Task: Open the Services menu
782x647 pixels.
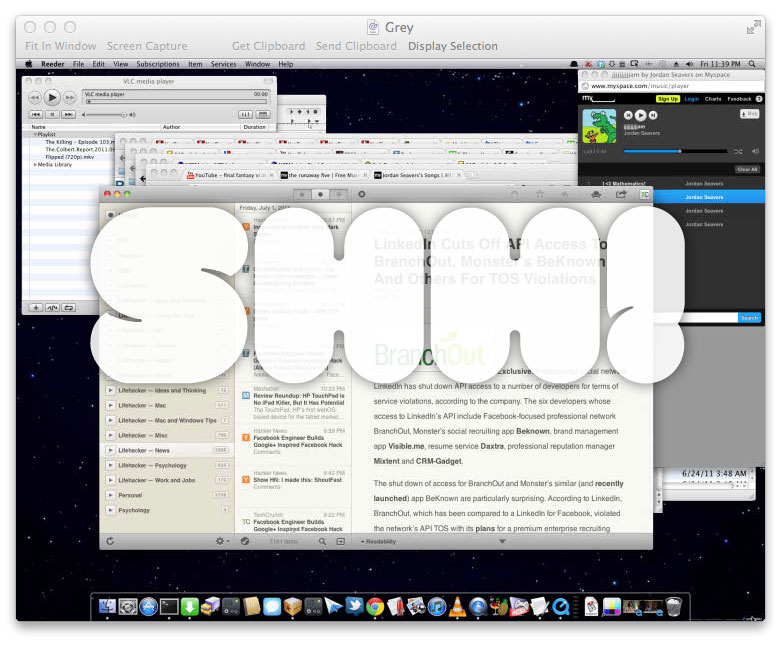Action: click(x=223, y=64)
